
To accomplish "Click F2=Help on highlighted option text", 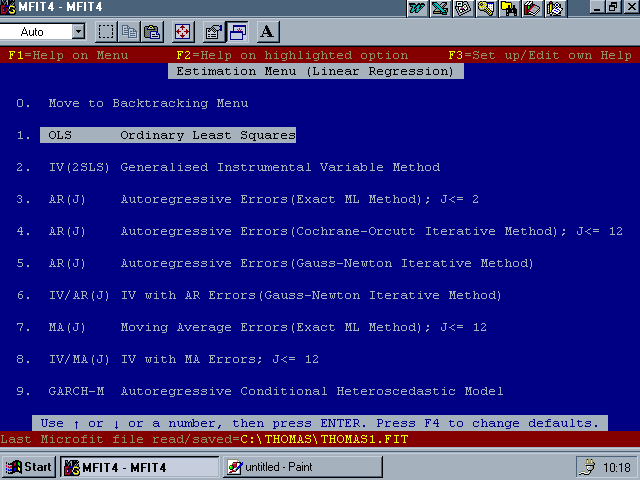I will [x=292, y=55].
